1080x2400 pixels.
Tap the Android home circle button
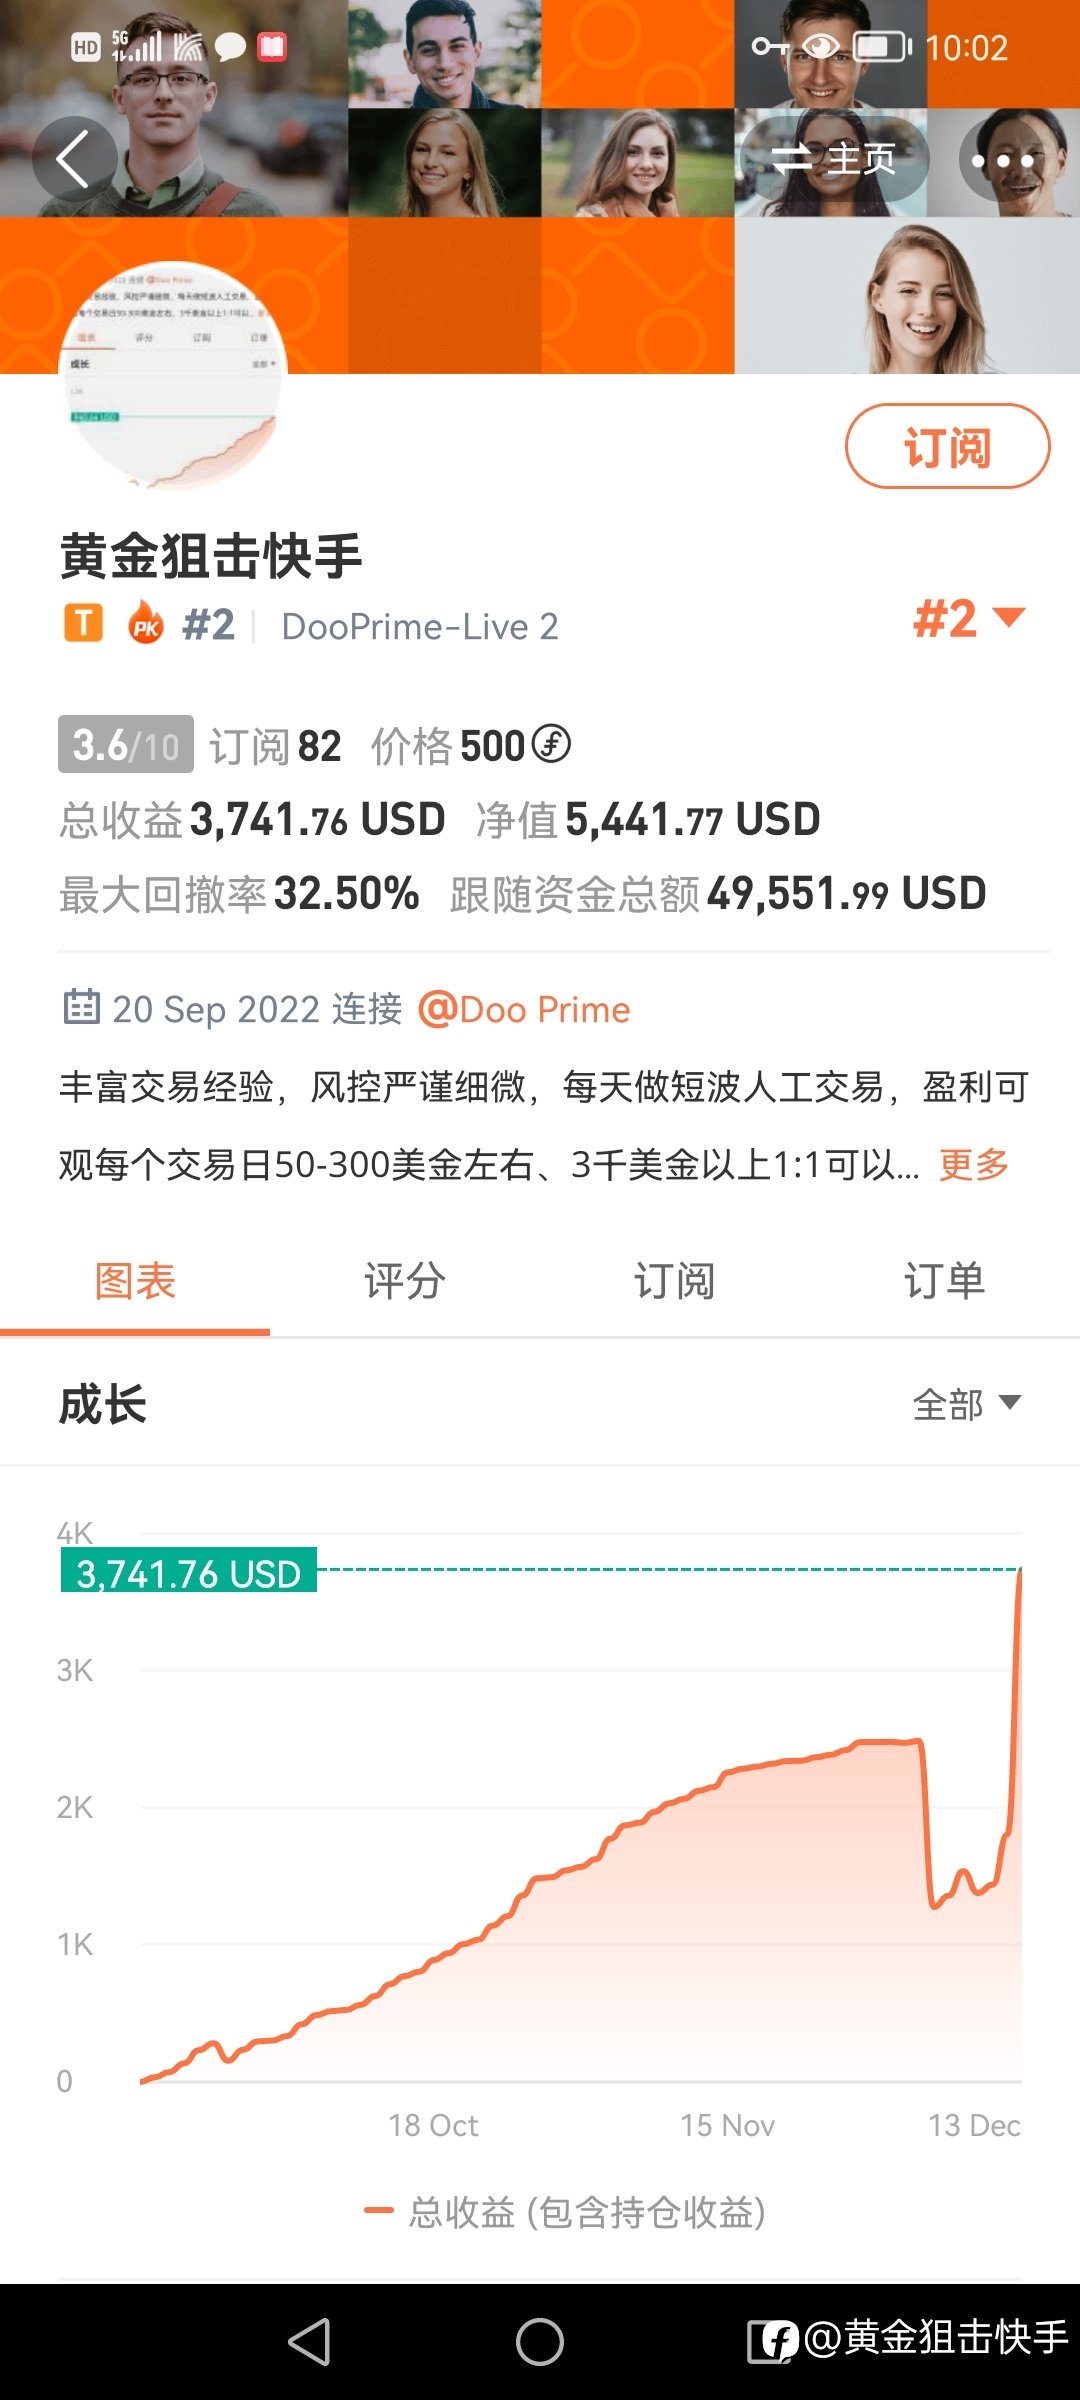(540, 2342)
